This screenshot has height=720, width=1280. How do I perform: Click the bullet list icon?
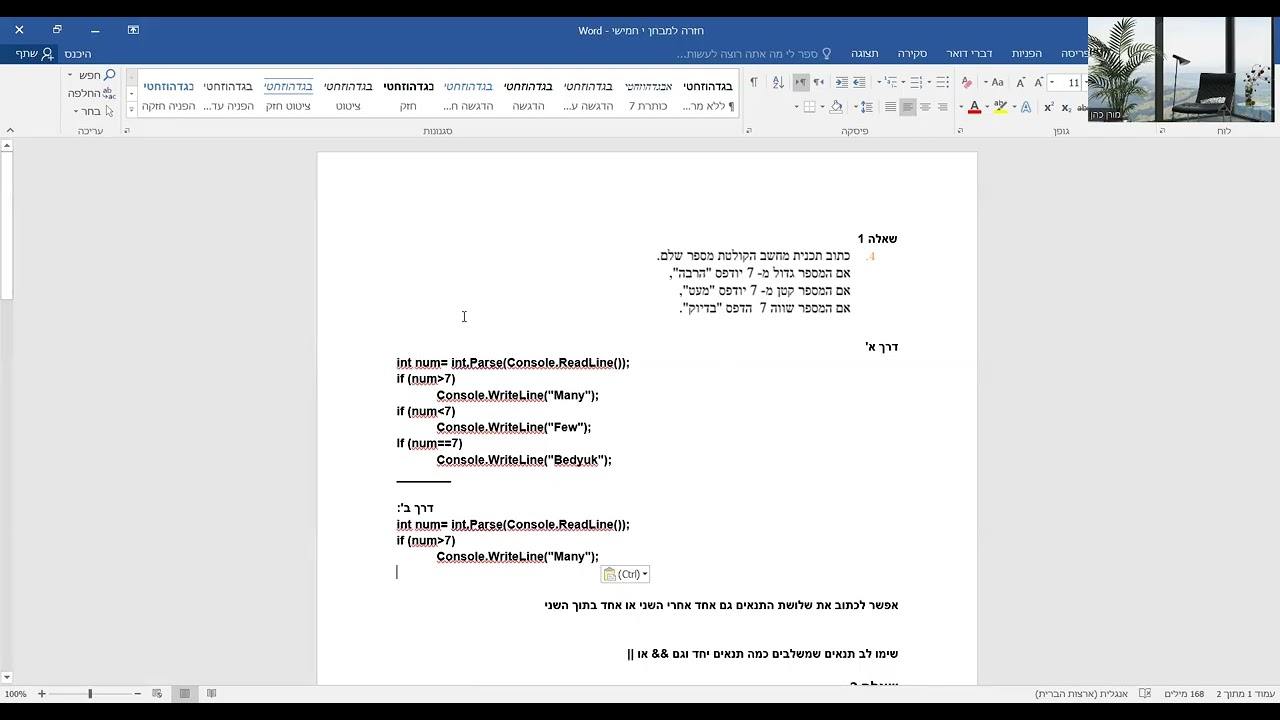coord(942,82)
